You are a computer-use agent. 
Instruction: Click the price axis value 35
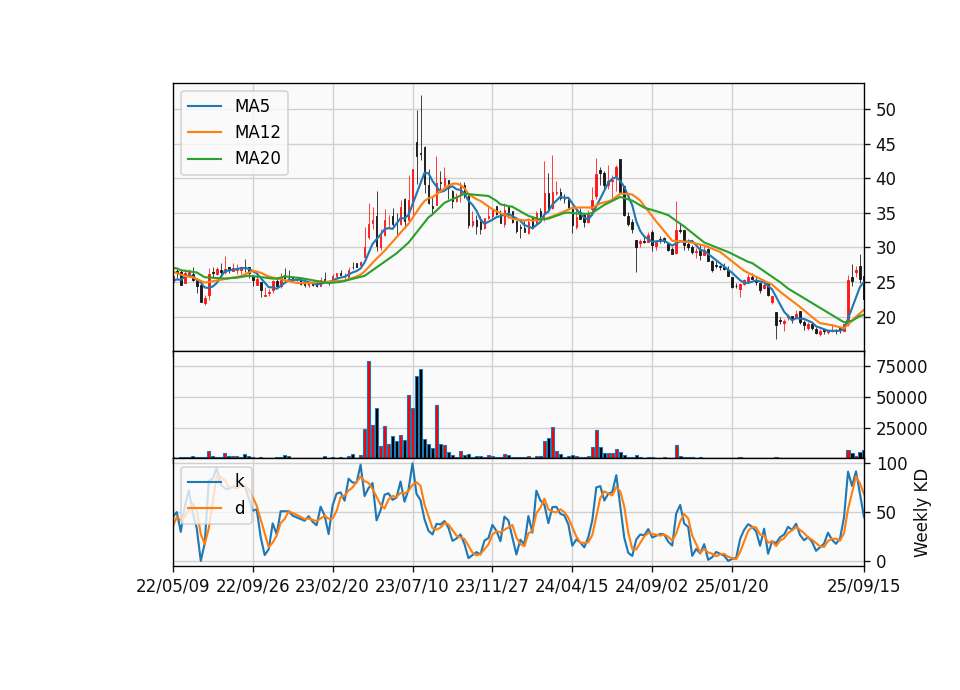pyautogui.click(x=885, y=214)
